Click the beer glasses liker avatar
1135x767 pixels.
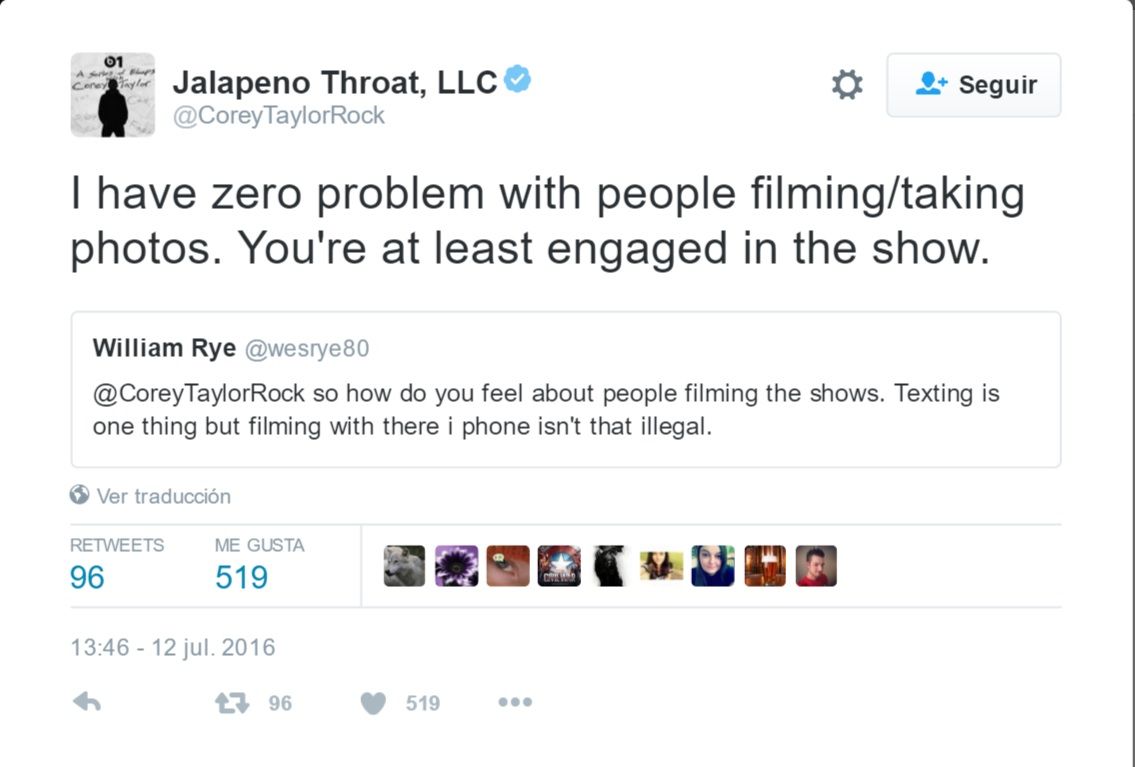[x=765, y=566]
